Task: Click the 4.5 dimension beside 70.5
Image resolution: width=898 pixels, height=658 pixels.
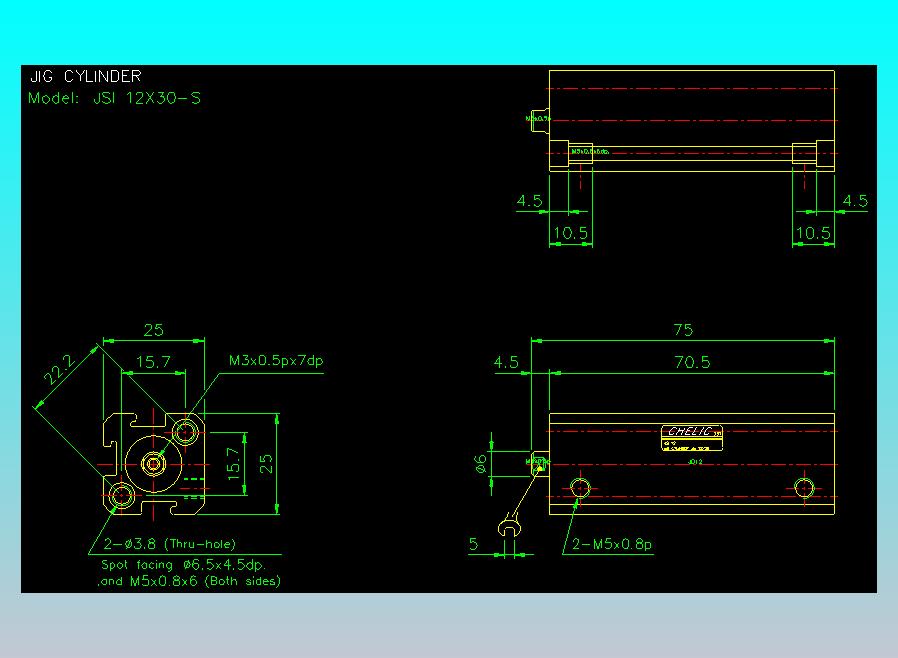Action: pyautogui.click(x=506, y=362)
